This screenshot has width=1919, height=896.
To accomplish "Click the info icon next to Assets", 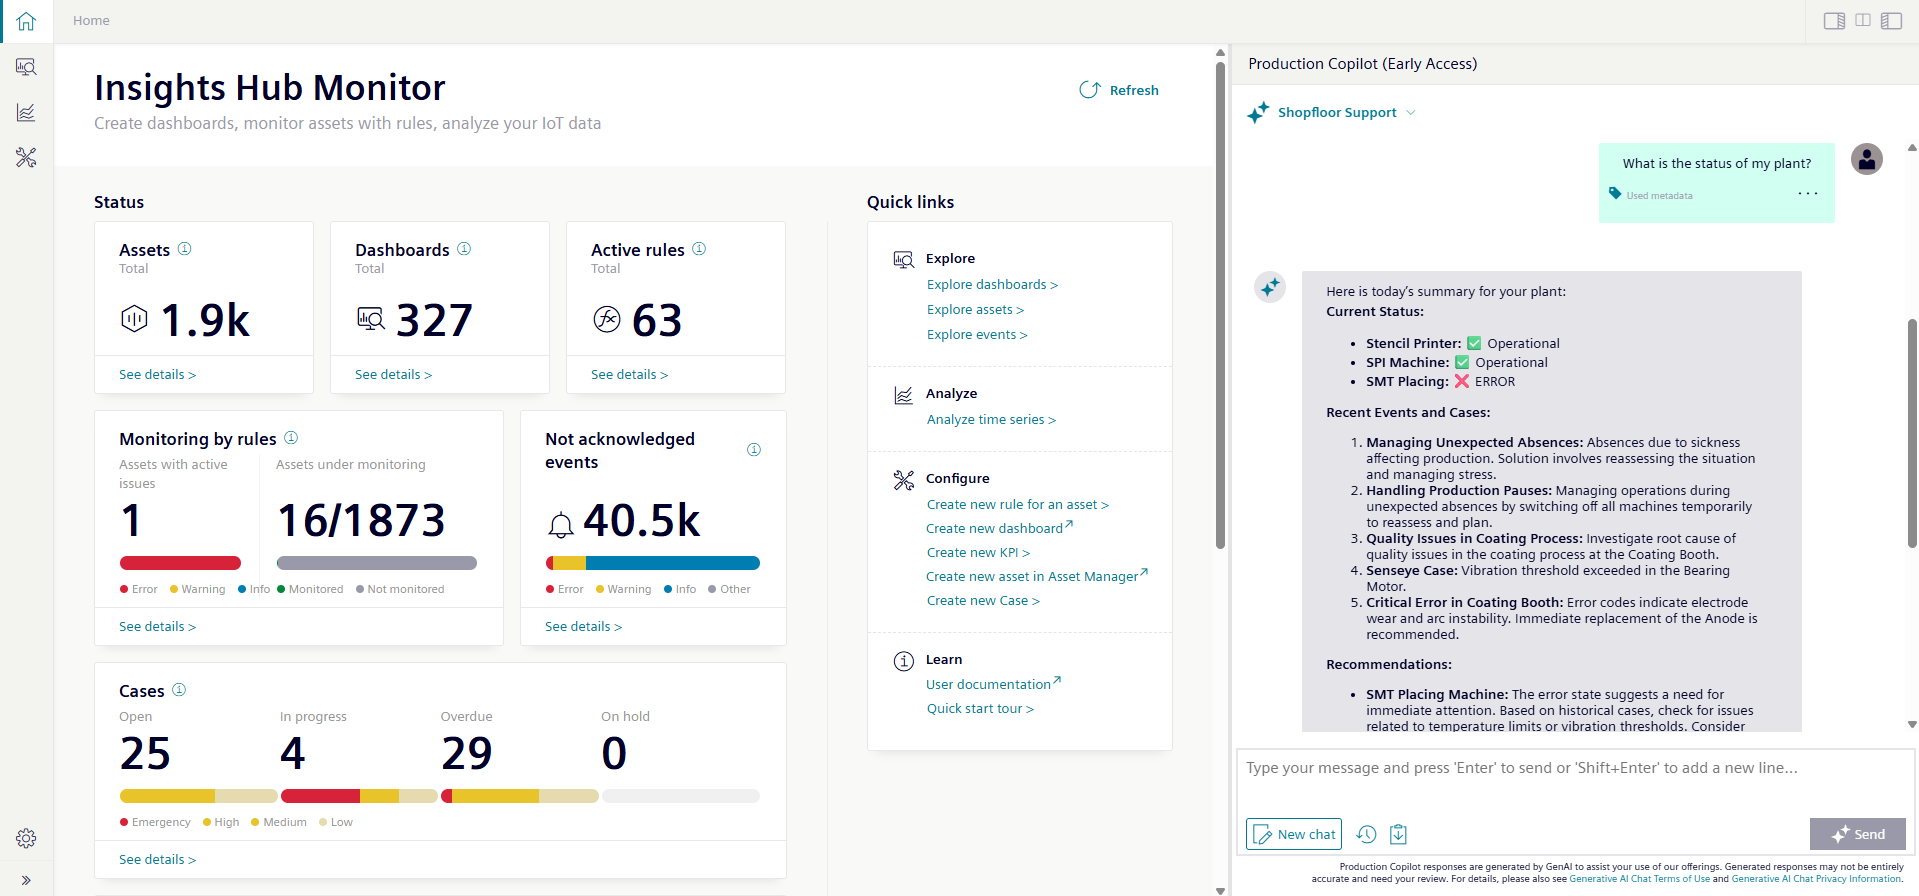I will (184, 249).
